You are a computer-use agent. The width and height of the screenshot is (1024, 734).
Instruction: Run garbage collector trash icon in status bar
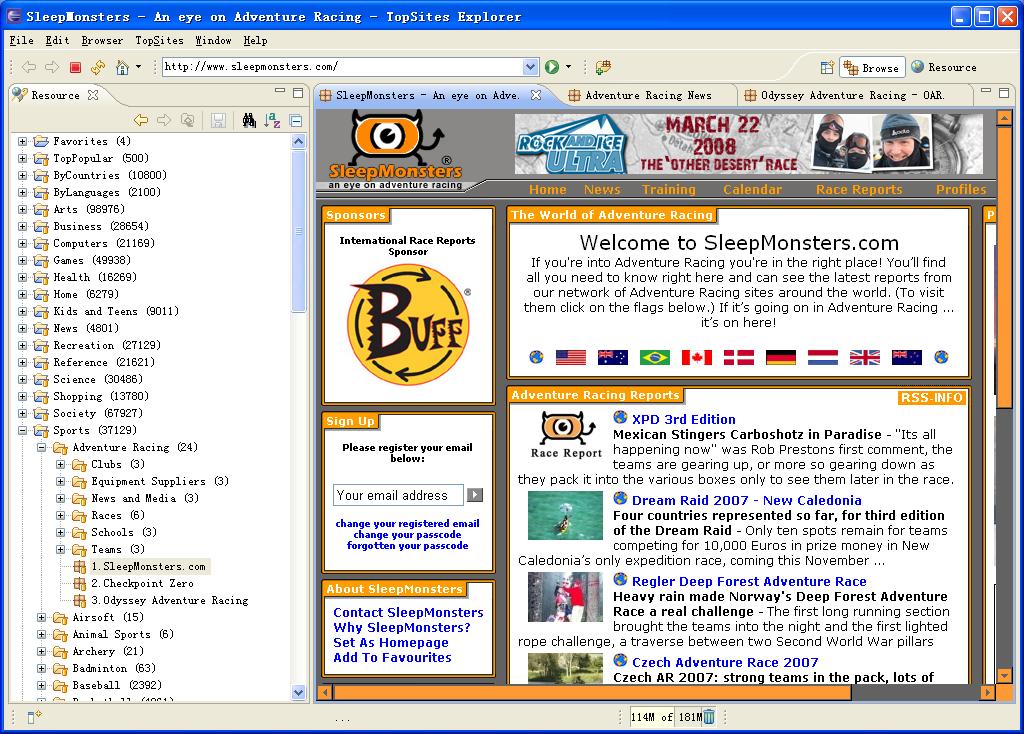709,717
